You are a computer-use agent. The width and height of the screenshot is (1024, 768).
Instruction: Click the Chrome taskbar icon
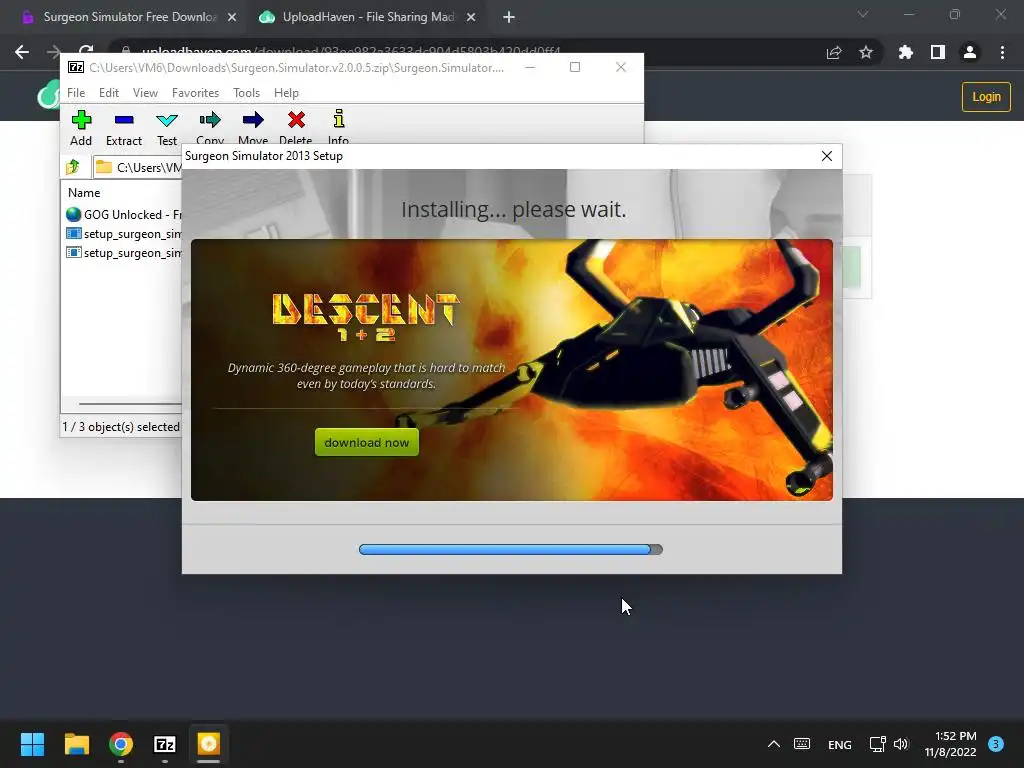(121, 744)
